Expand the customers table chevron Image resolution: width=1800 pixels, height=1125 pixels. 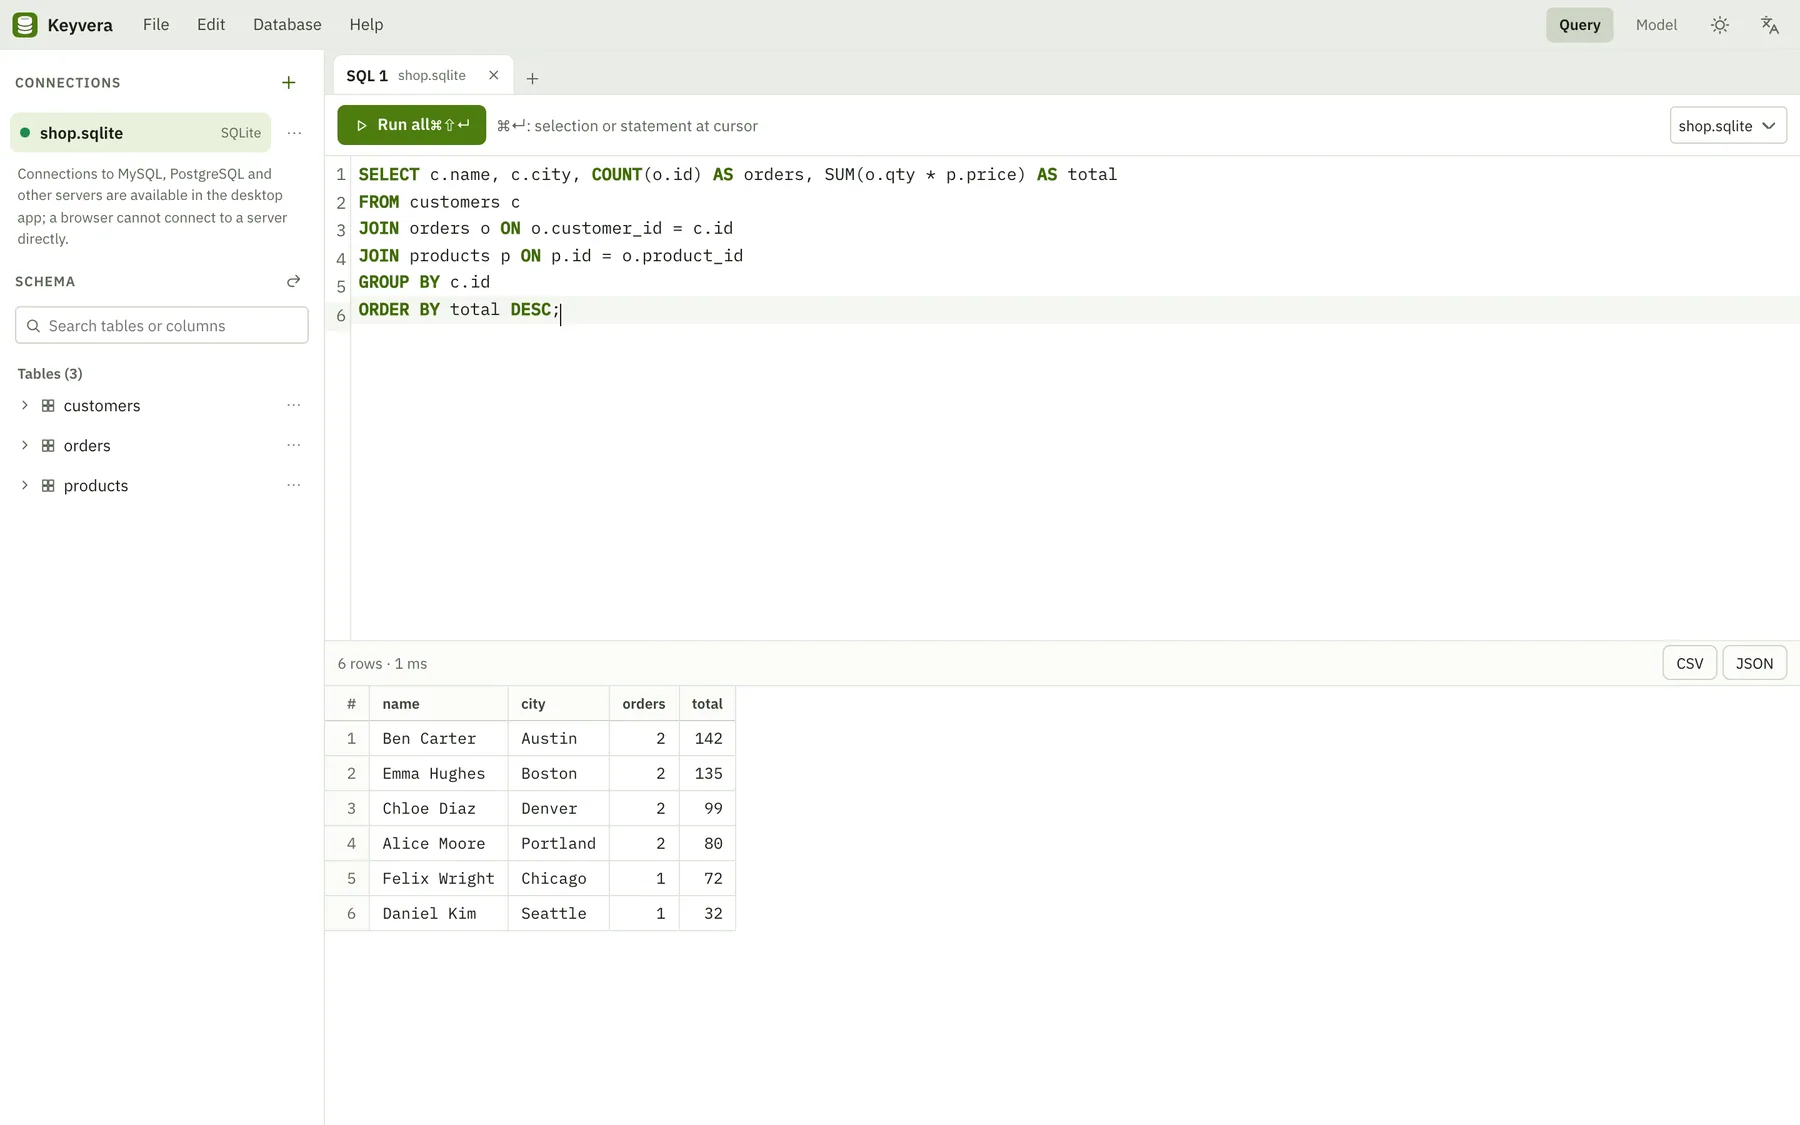tap(25, 406)
